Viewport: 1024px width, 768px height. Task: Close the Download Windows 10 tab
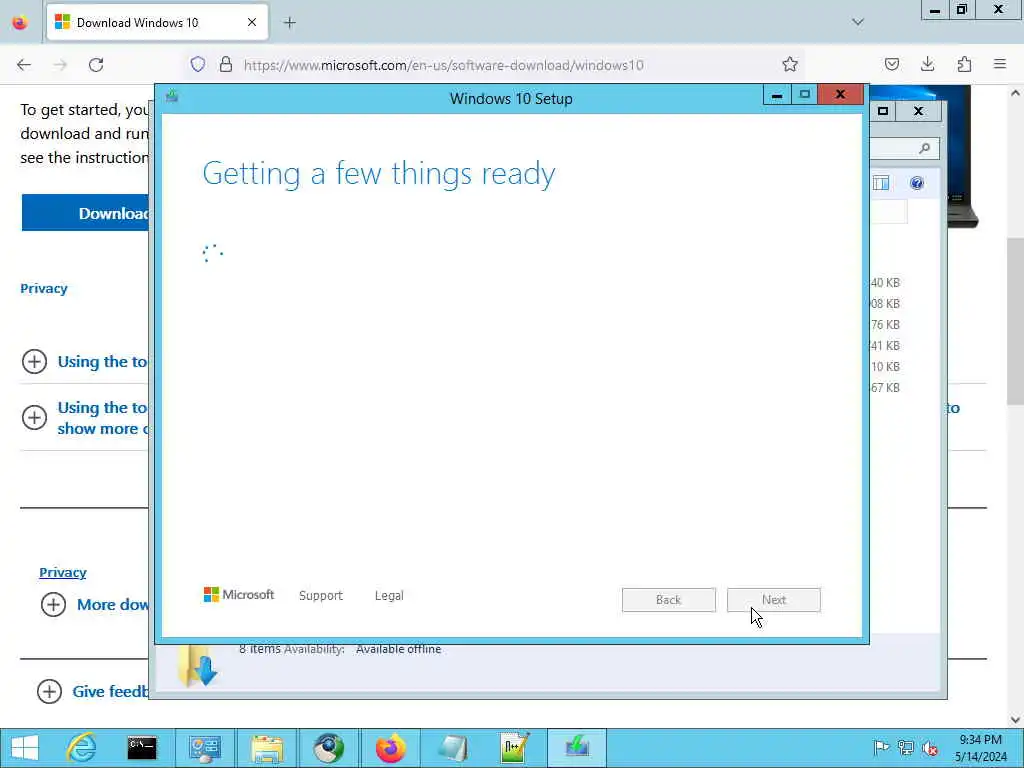(251, 22)
